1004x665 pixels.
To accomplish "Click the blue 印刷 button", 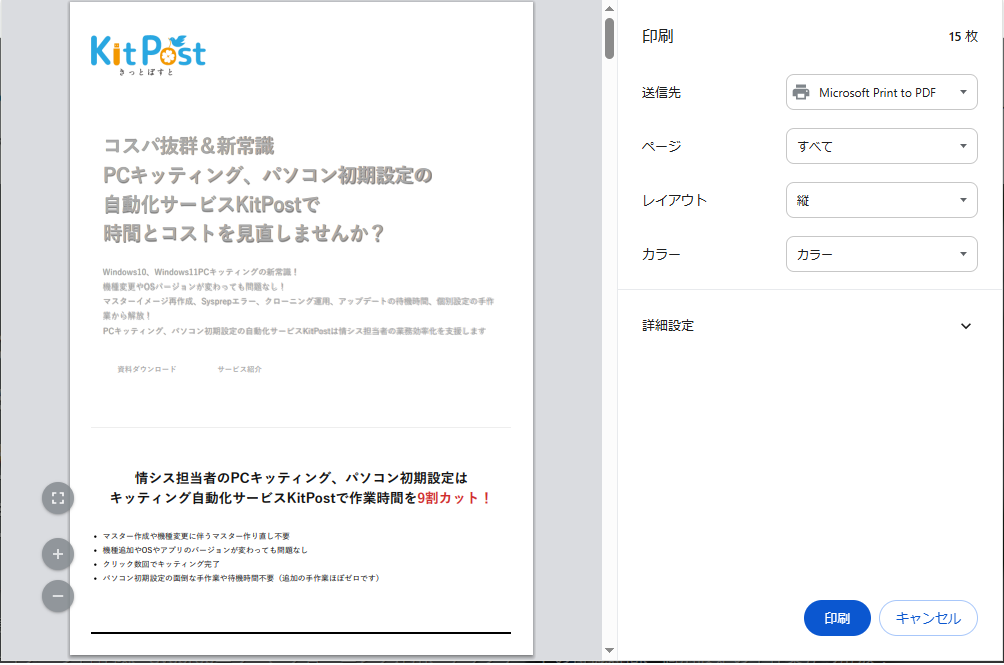I will 837,618.
